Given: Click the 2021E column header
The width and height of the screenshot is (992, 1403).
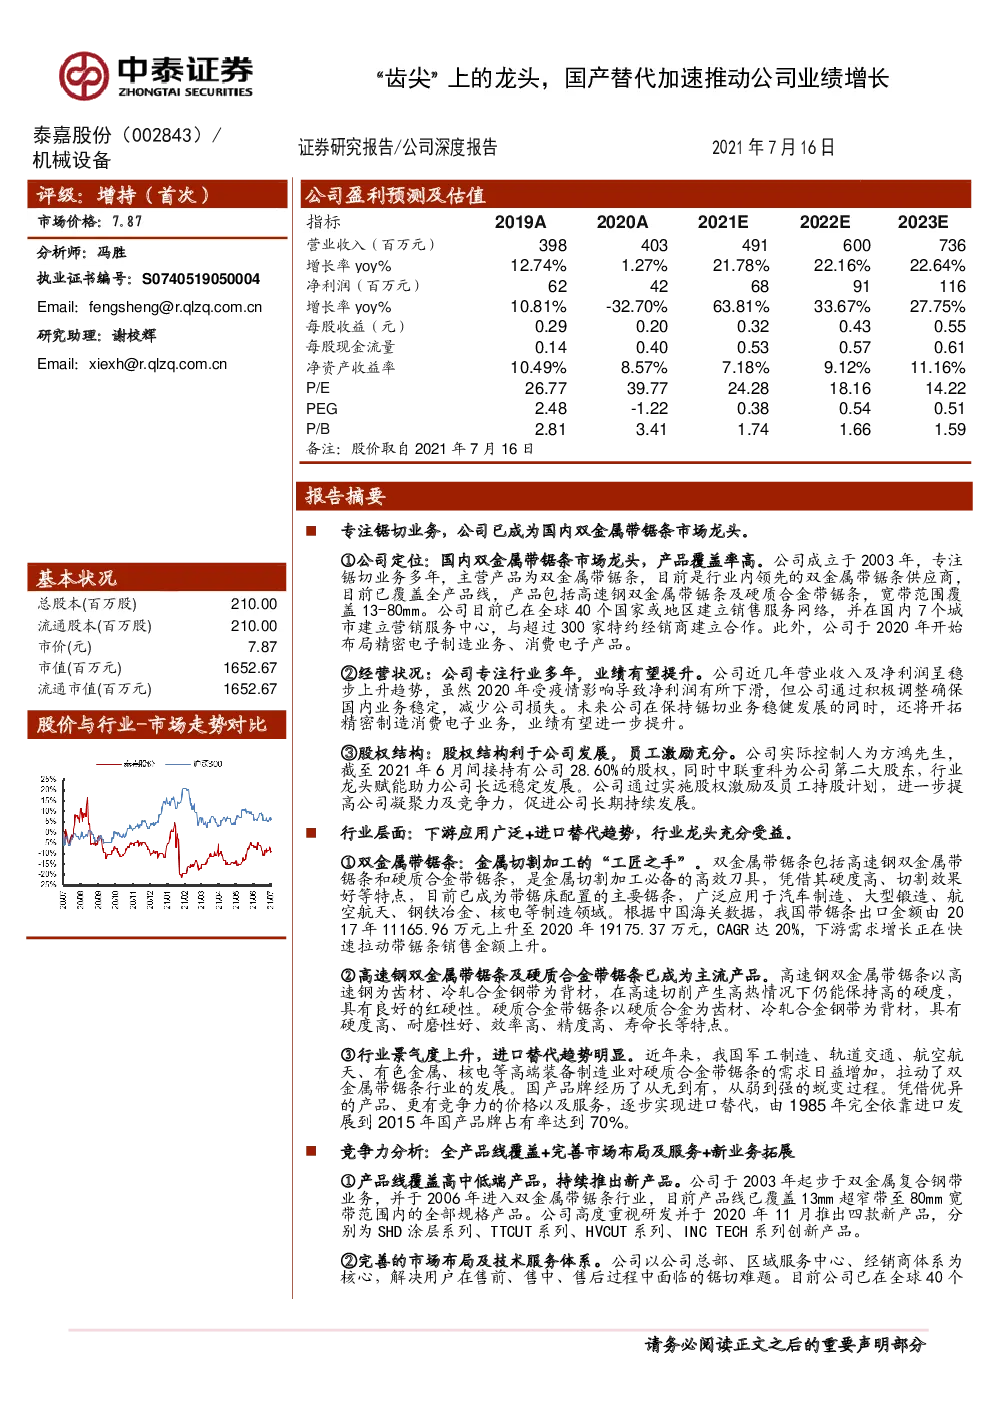Looking at the screenshot, I should (723, 222).
